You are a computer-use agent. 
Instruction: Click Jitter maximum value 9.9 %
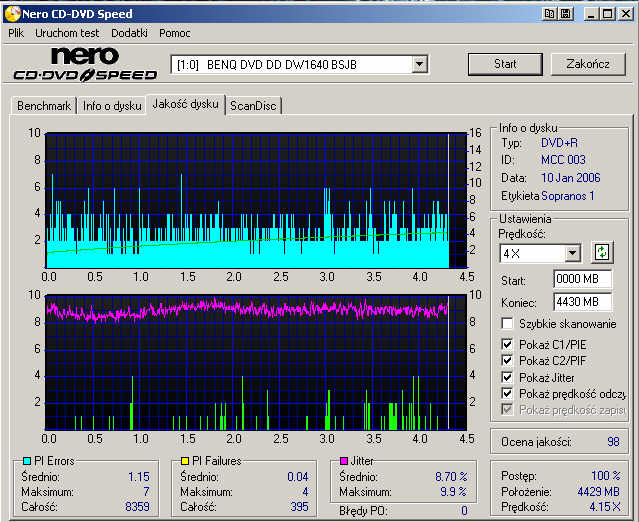point(454,491)
